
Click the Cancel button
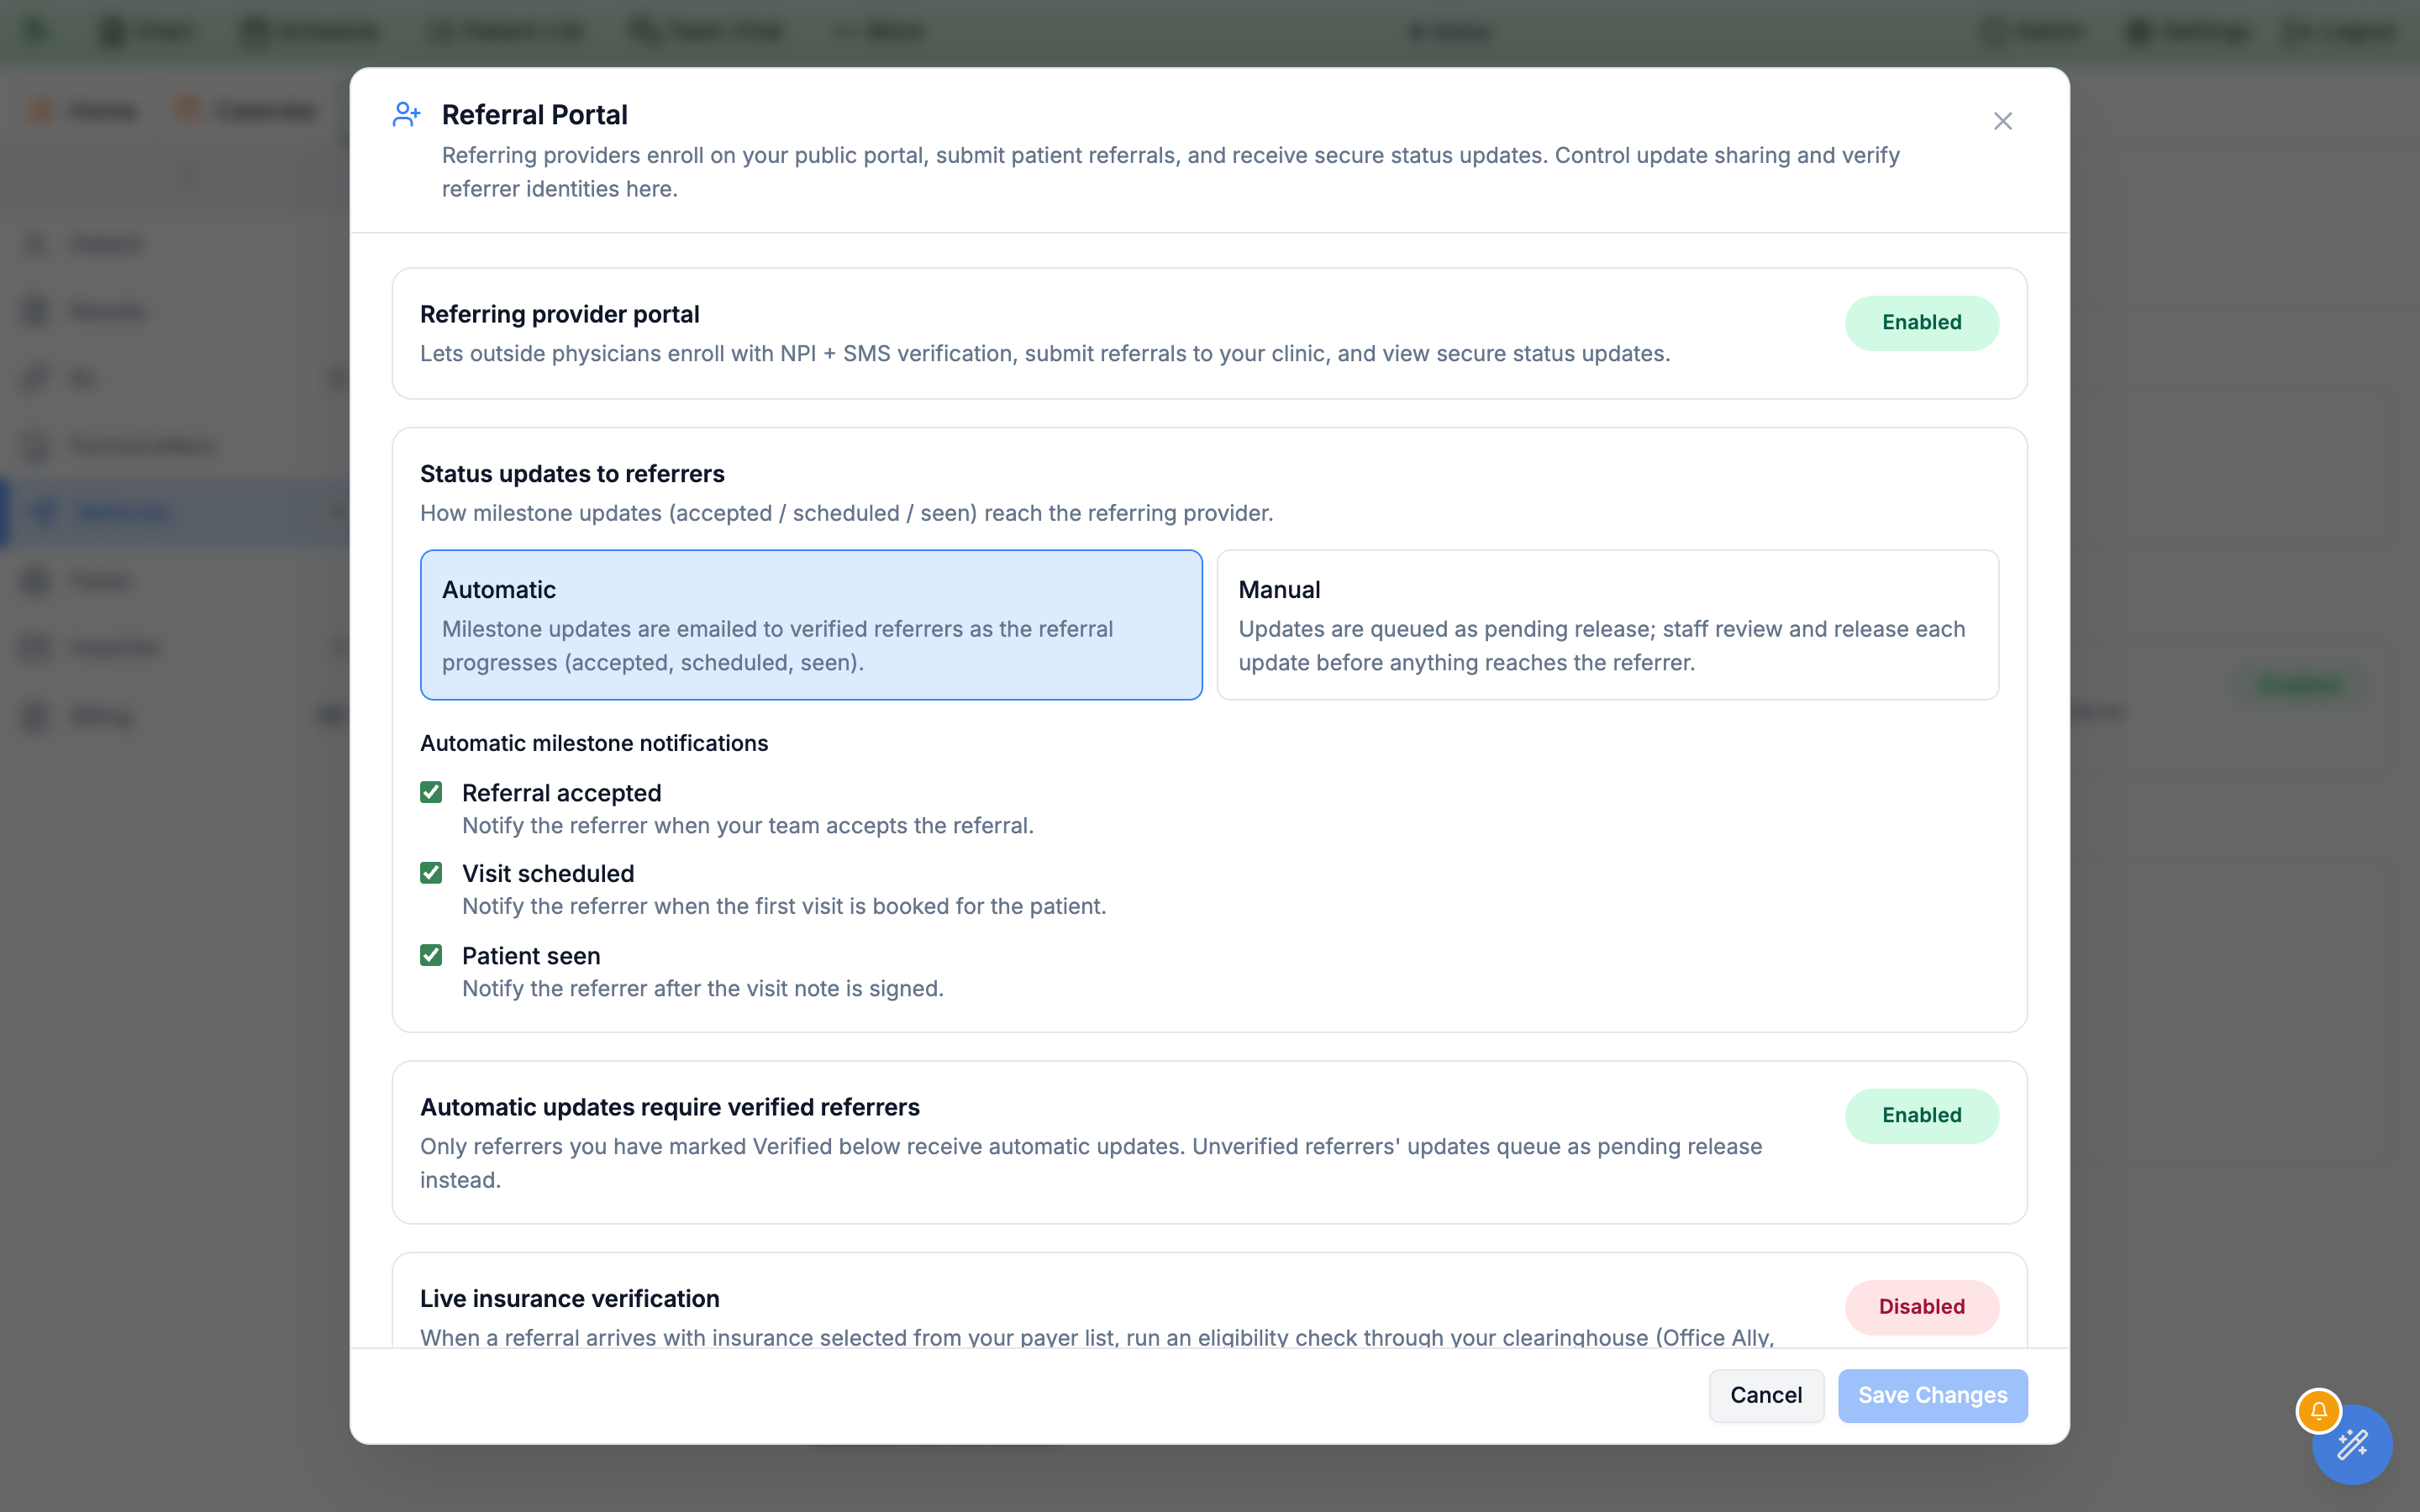(x=1766, y=1395)
